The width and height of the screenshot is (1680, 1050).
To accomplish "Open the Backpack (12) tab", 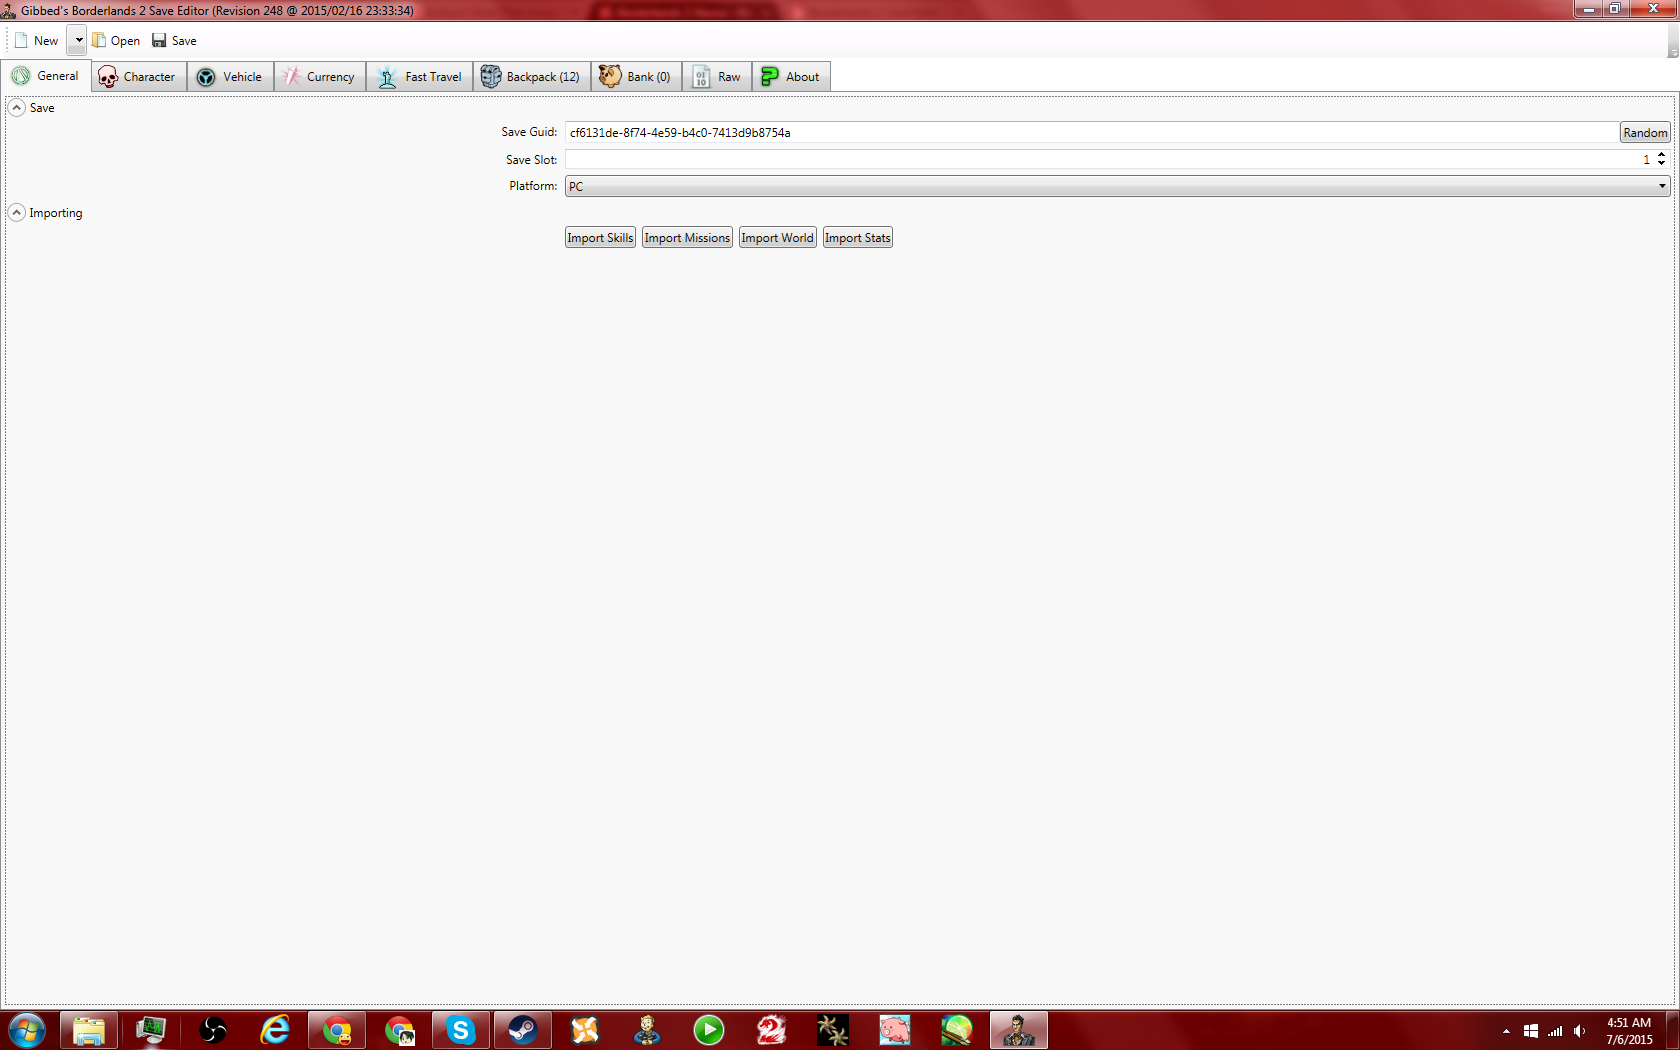I will pyautogui.click(x=531, y=77).
